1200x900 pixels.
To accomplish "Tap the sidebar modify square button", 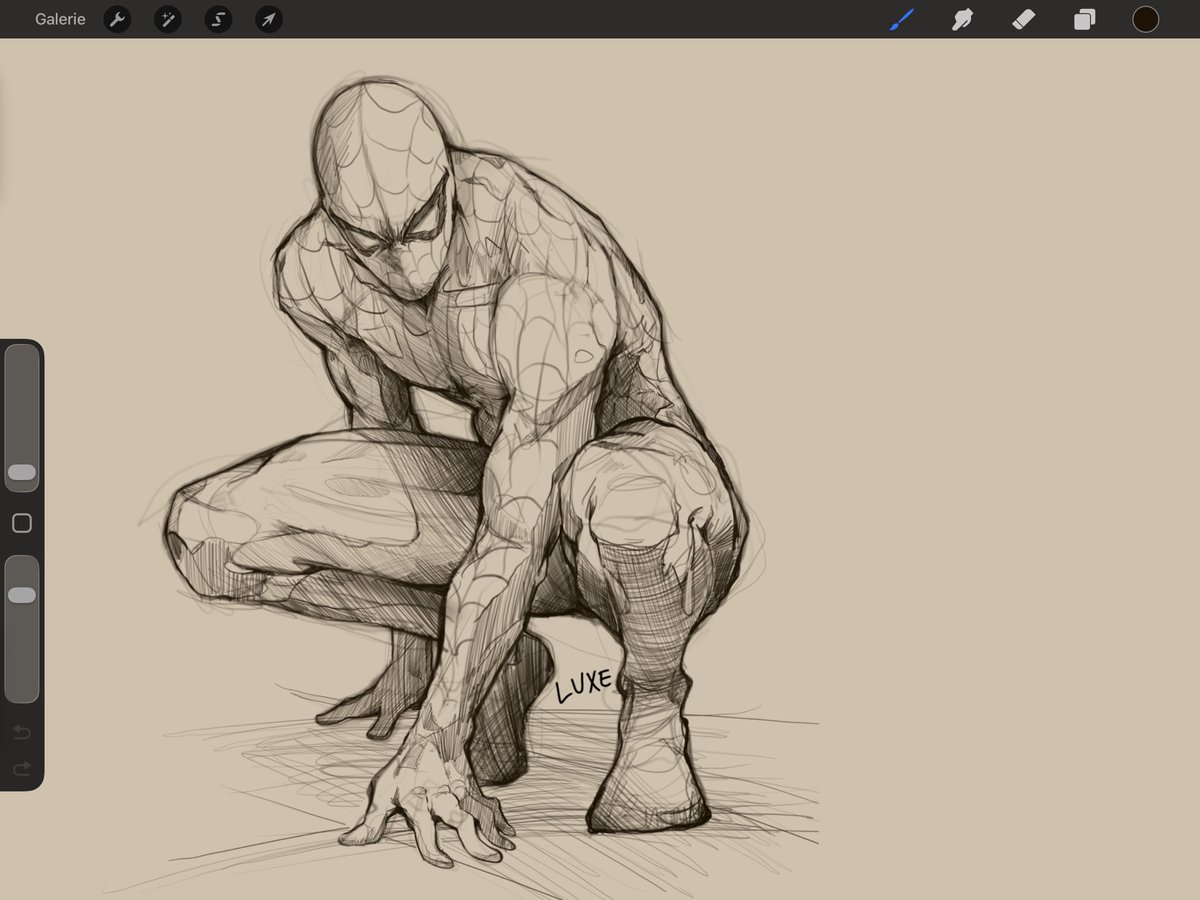I will (22, 523).
